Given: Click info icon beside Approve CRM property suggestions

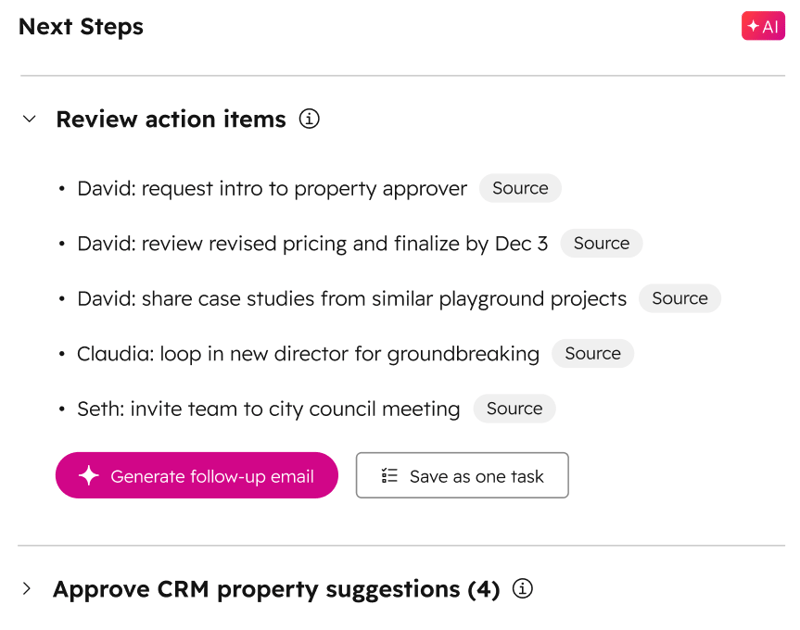Looking at the screenshot, I should [522, 589].
